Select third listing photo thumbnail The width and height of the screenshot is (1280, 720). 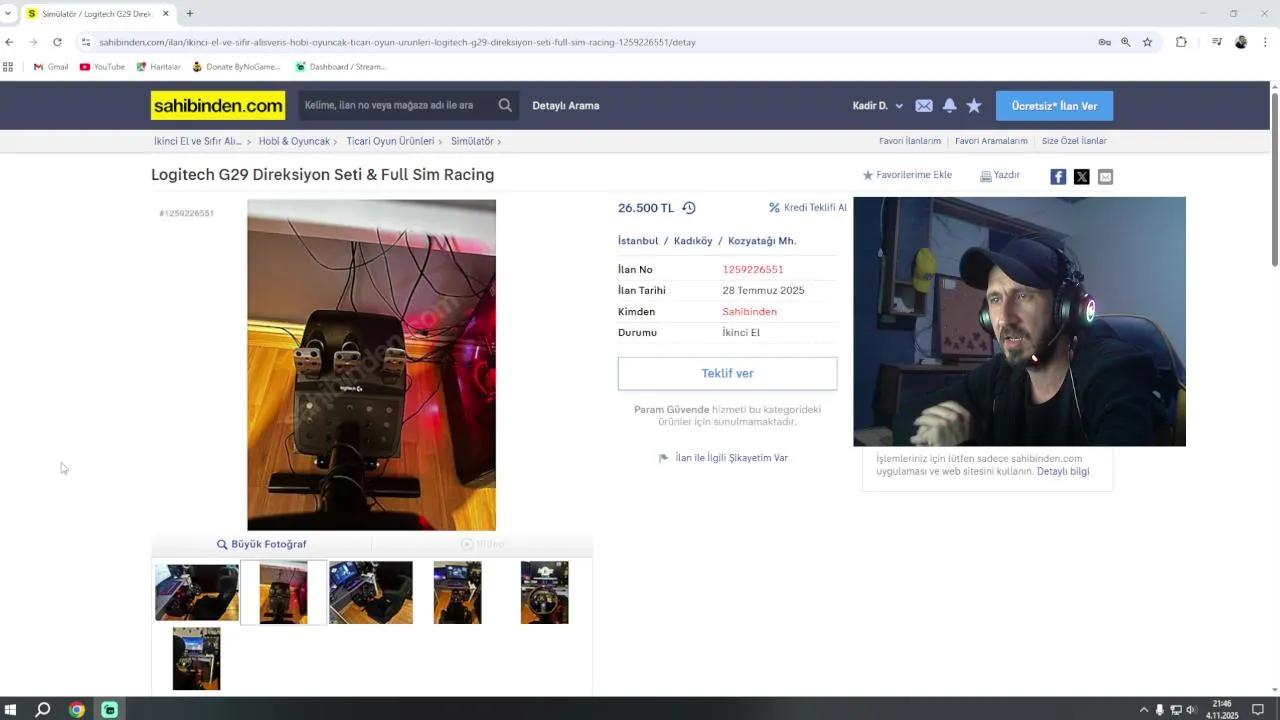click(x=371, y=592)
